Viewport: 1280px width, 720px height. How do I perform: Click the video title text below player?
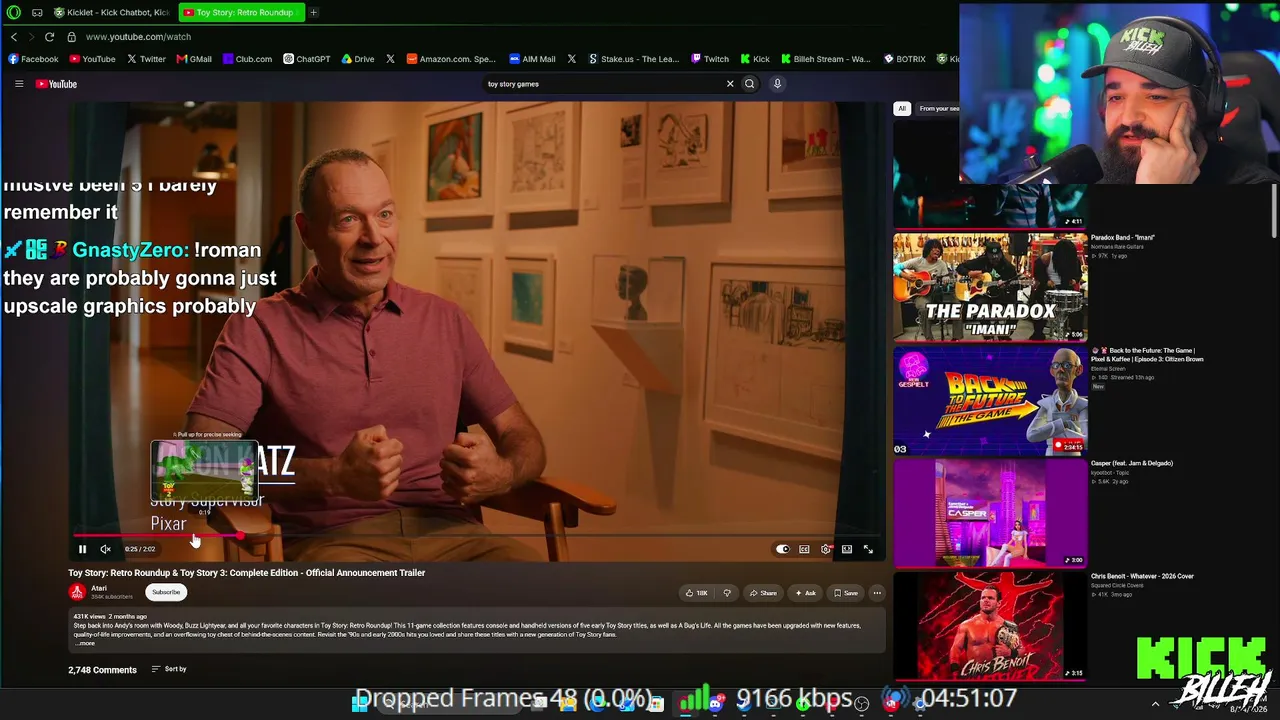pos(247,573)
